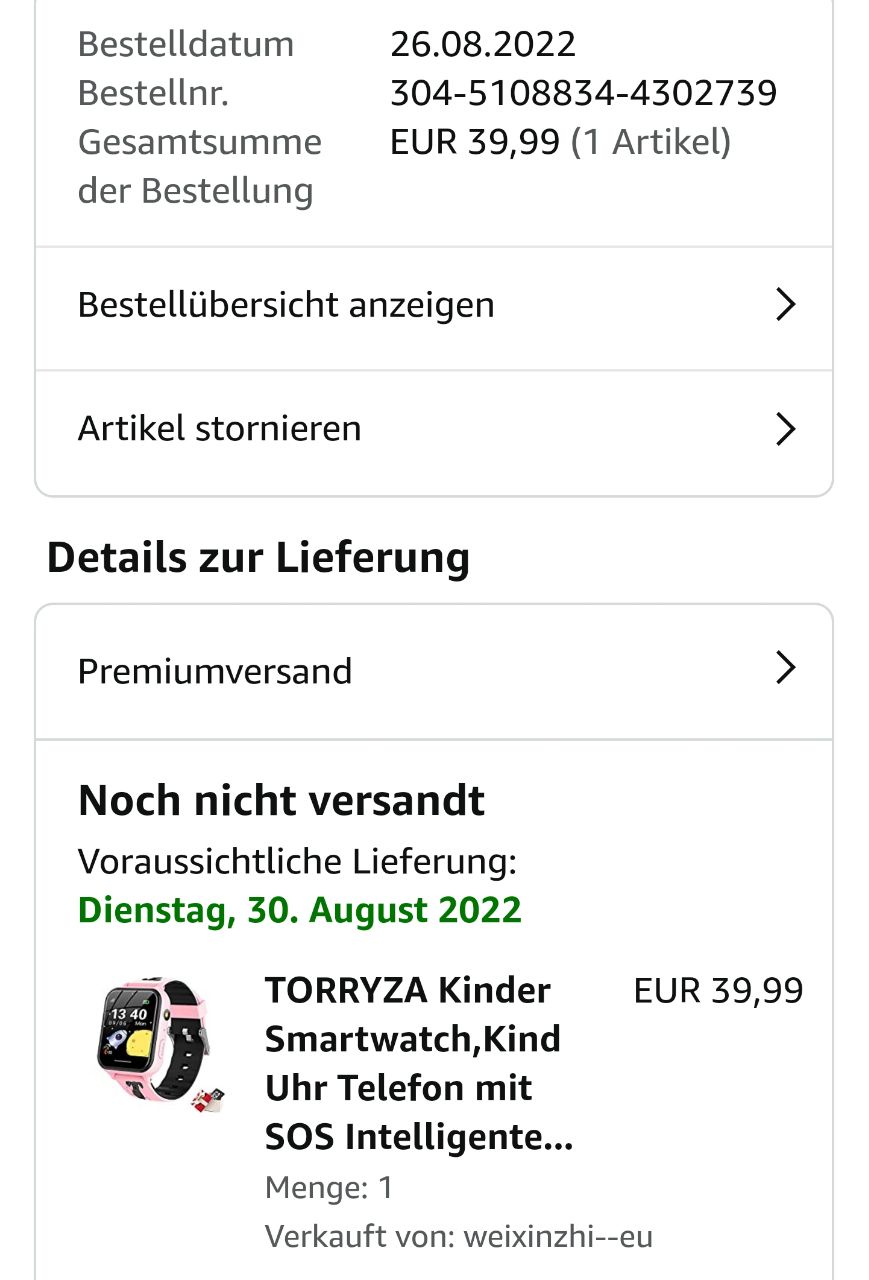The width and height of the screenshot is (869, 1280).
Task: Select the order number 304-5108834-4302739
Action: tap(583, 93)
